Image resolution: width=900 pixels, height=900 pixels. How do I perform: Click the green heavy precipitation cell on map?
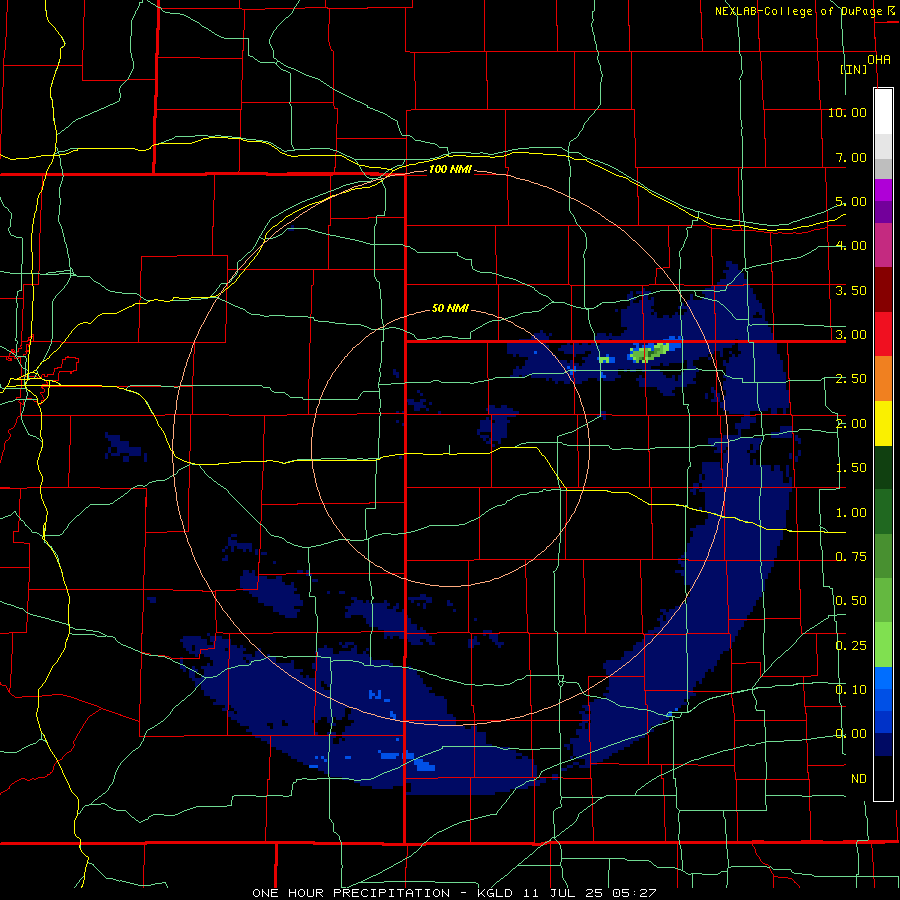649,352
